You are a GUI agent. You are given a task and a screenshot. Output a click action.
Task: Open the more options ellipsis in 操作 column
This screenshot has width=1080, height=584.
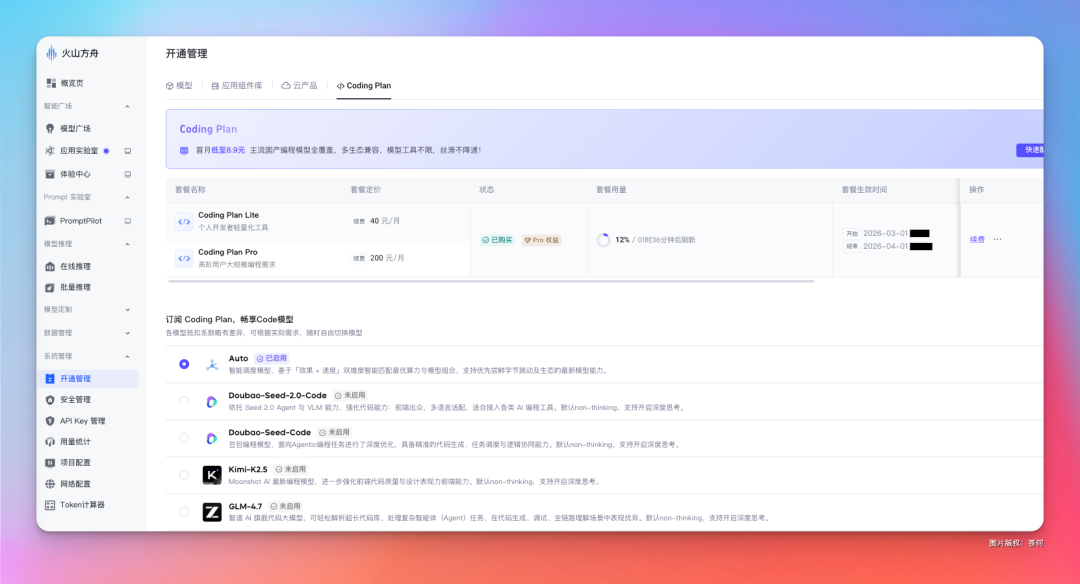point(997,239)
